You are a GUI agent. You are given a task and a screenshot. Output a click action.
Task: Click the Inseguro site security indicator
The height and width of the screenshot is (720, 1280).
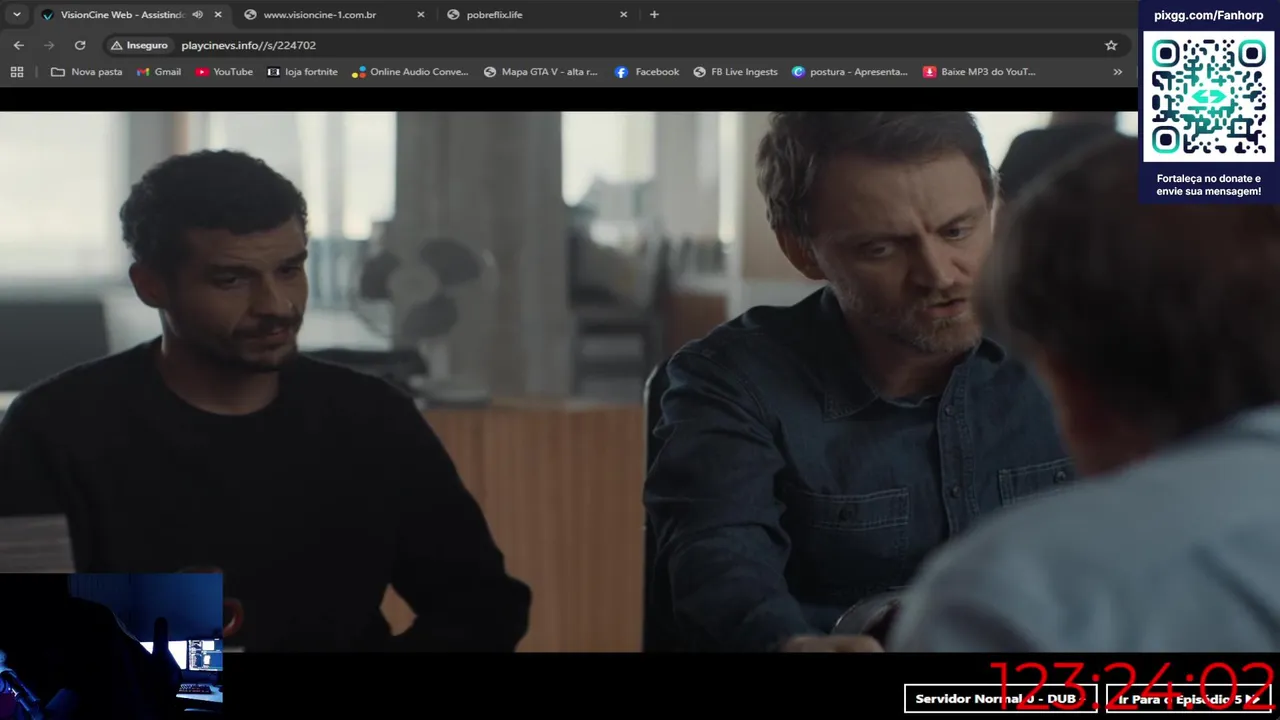139,45
